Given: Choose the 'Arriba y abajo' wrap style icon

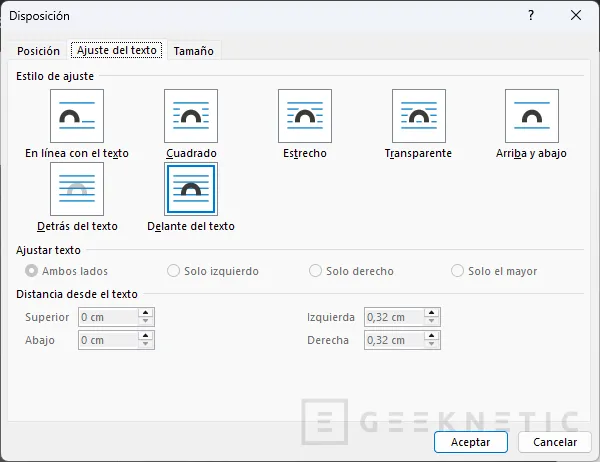Looking at the screenshot, I should [532, 116].
